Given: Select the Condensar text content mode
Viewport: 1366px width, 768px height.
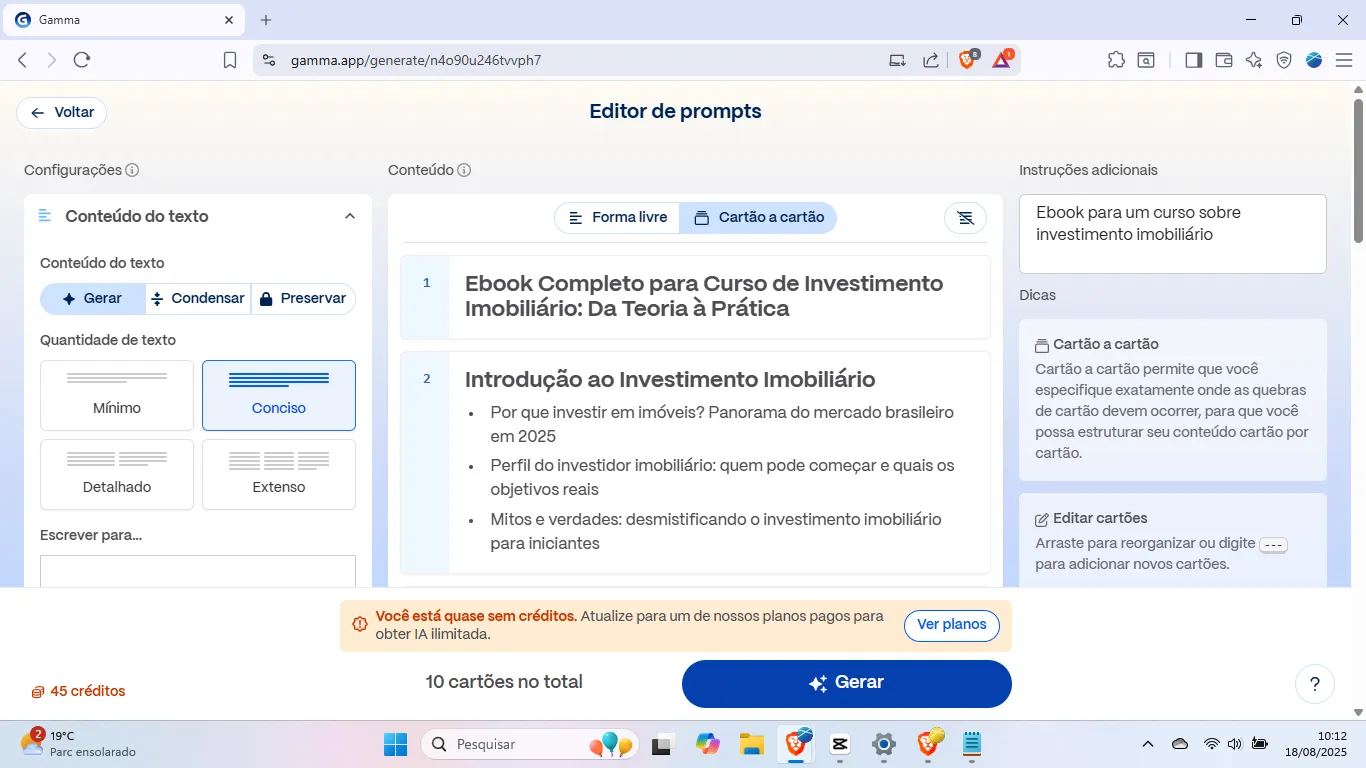Looking at the screenshot, I should pyautogui.click(x=198, y=298).
